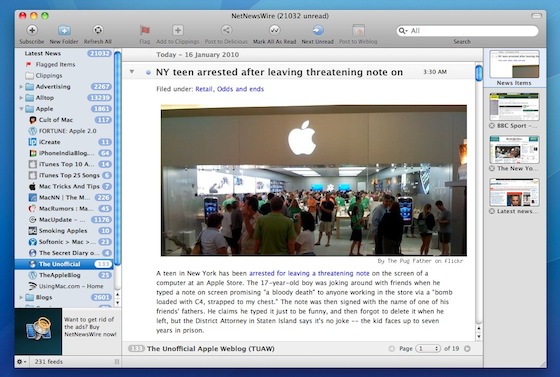Open the Page number dropdown
The height and width of the screenshot is (377, 560).
coord(428,348)
